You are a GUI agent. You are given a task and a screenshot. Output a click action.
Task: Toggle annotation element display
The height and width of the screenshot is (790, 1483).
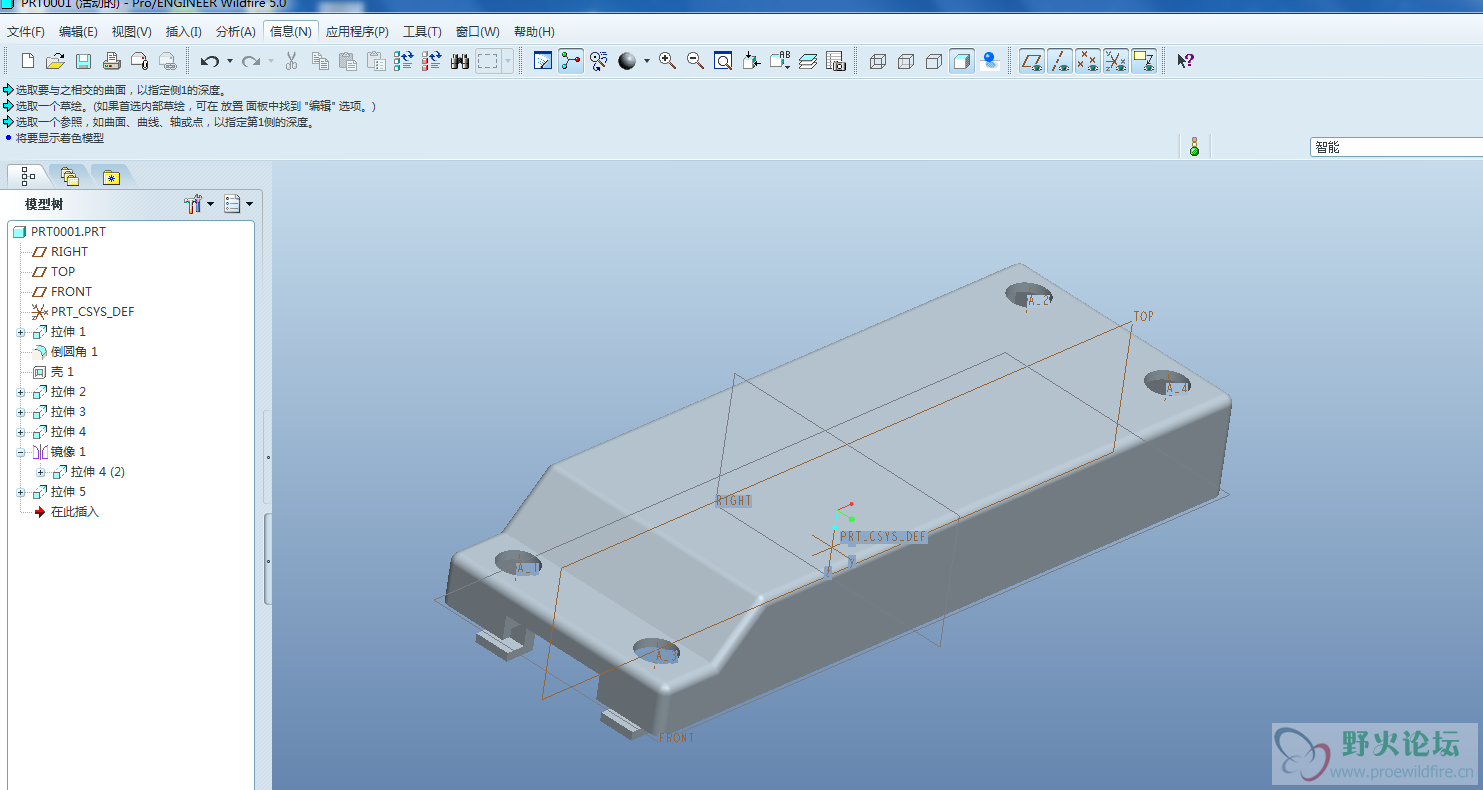[1144, 61]
